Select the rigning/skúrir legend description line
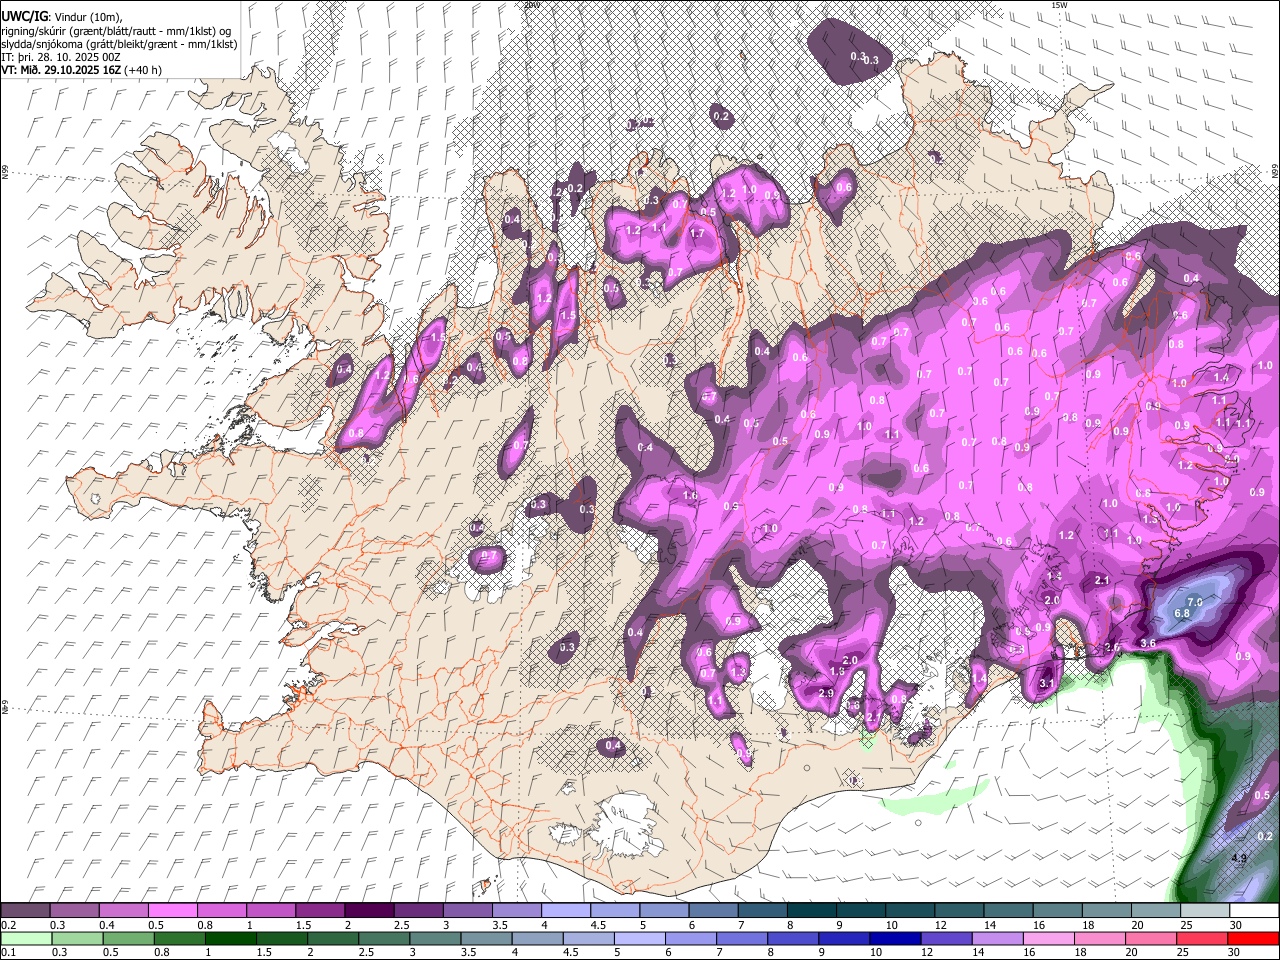The image size is (1280, 960). (x=115, y=30)
